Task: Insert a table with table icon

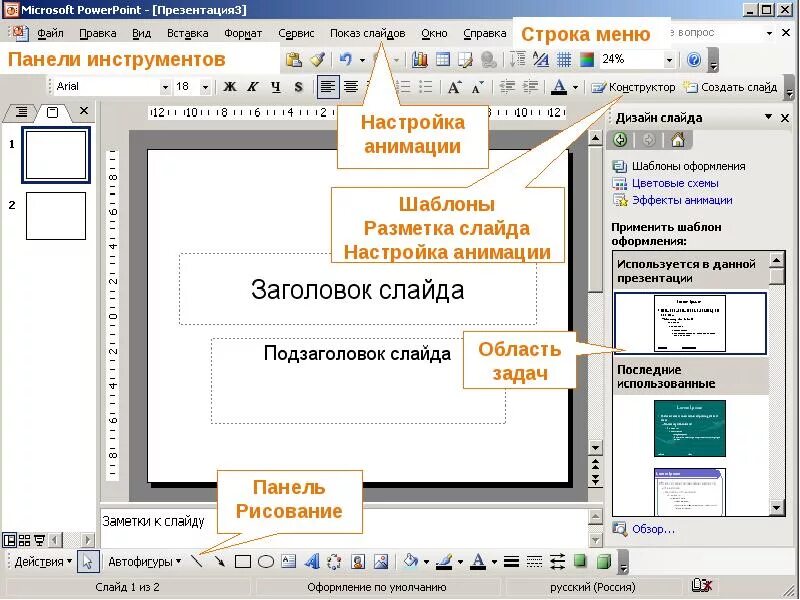Action: (x=442, y=60)
